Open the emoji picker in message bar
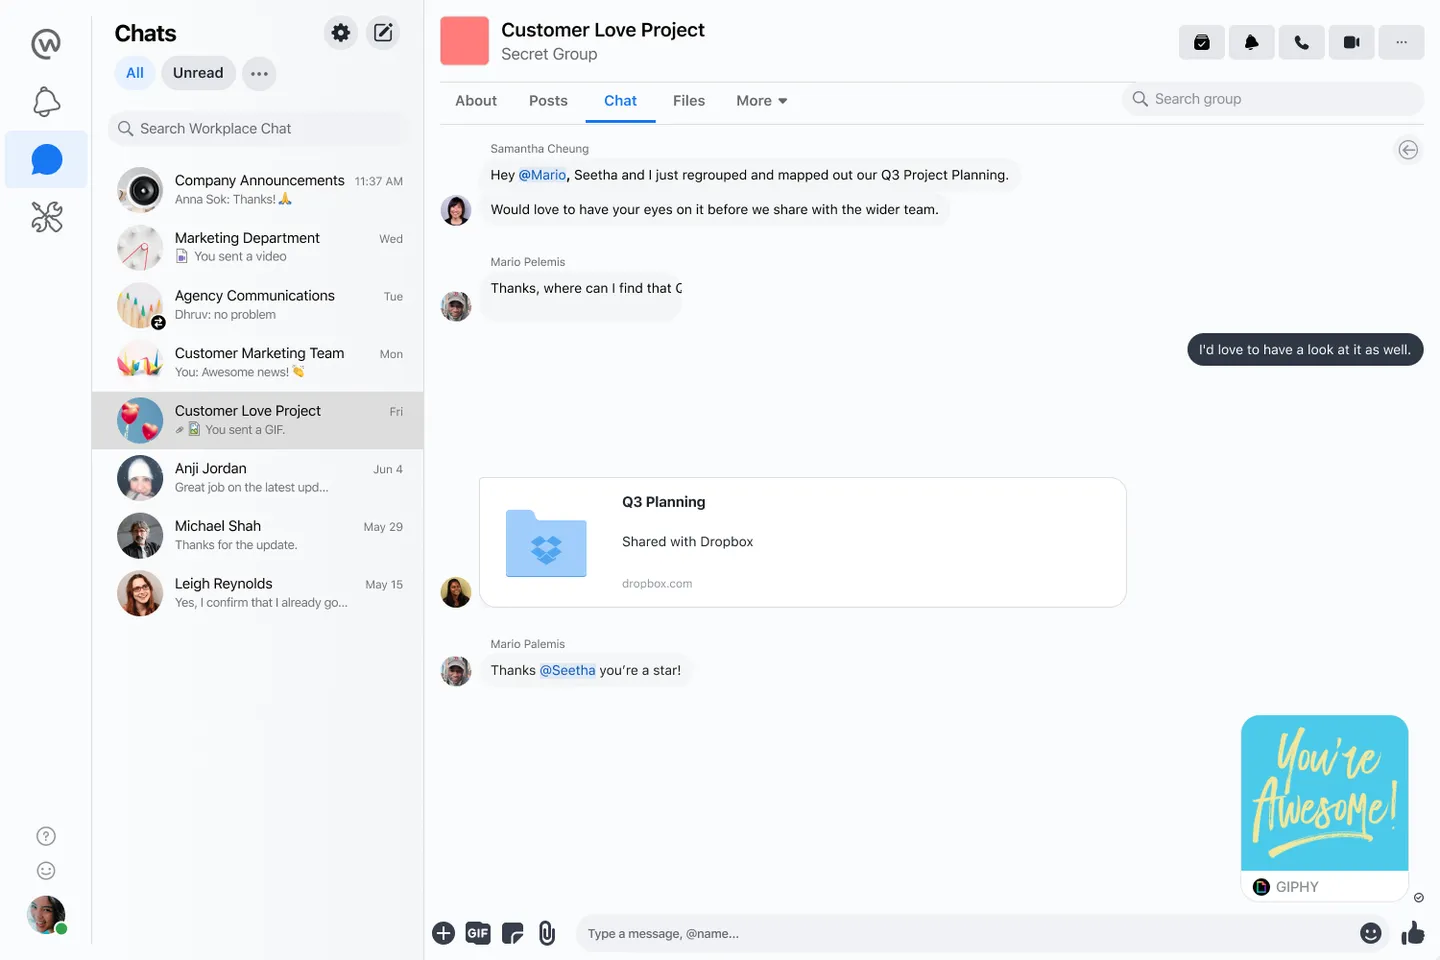The width and height of the screenshot is (1440, 960). point(1371,933)
